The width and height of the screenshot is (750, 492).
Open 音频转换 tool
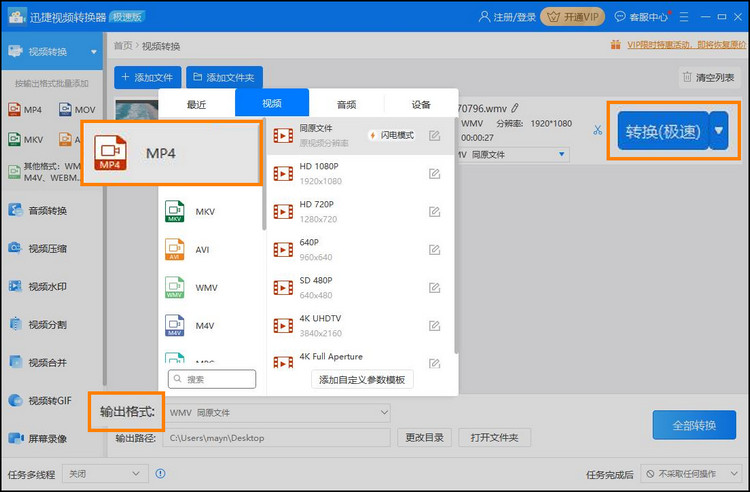(38, 210)
